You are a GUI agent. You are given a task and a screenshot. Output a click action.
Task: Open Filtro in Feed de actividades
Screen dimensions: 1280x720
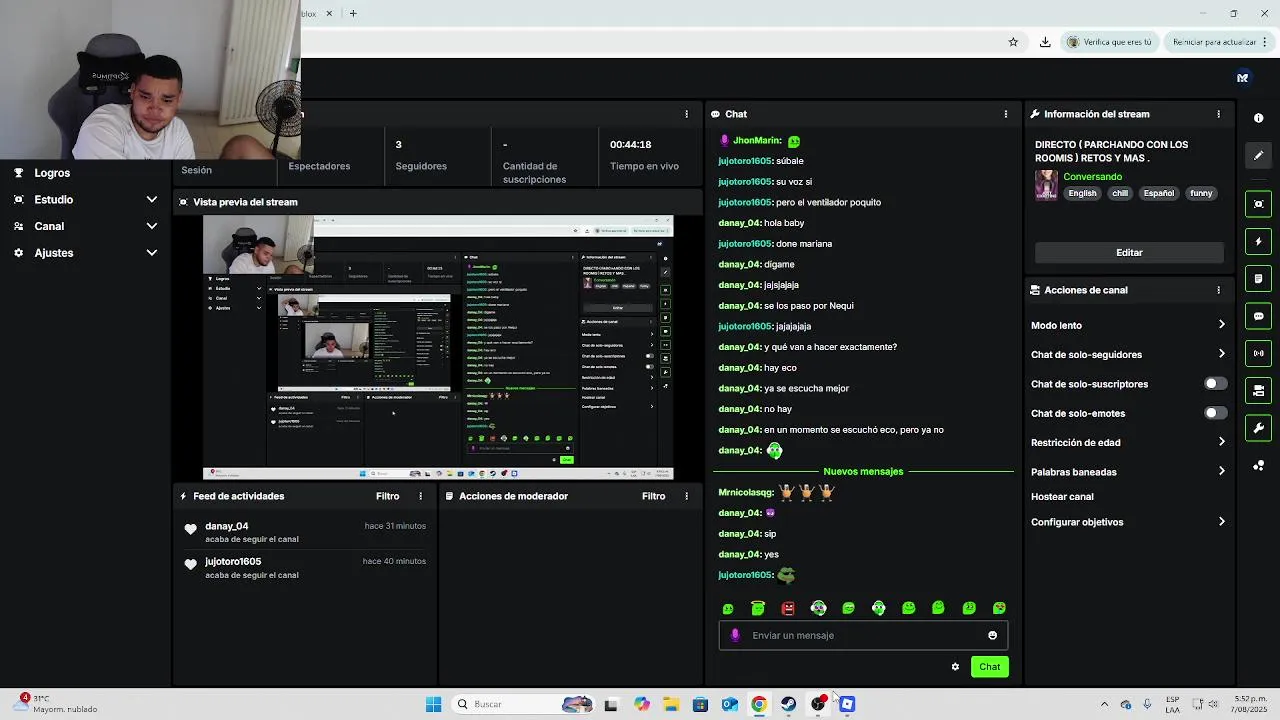pos(387,496)
